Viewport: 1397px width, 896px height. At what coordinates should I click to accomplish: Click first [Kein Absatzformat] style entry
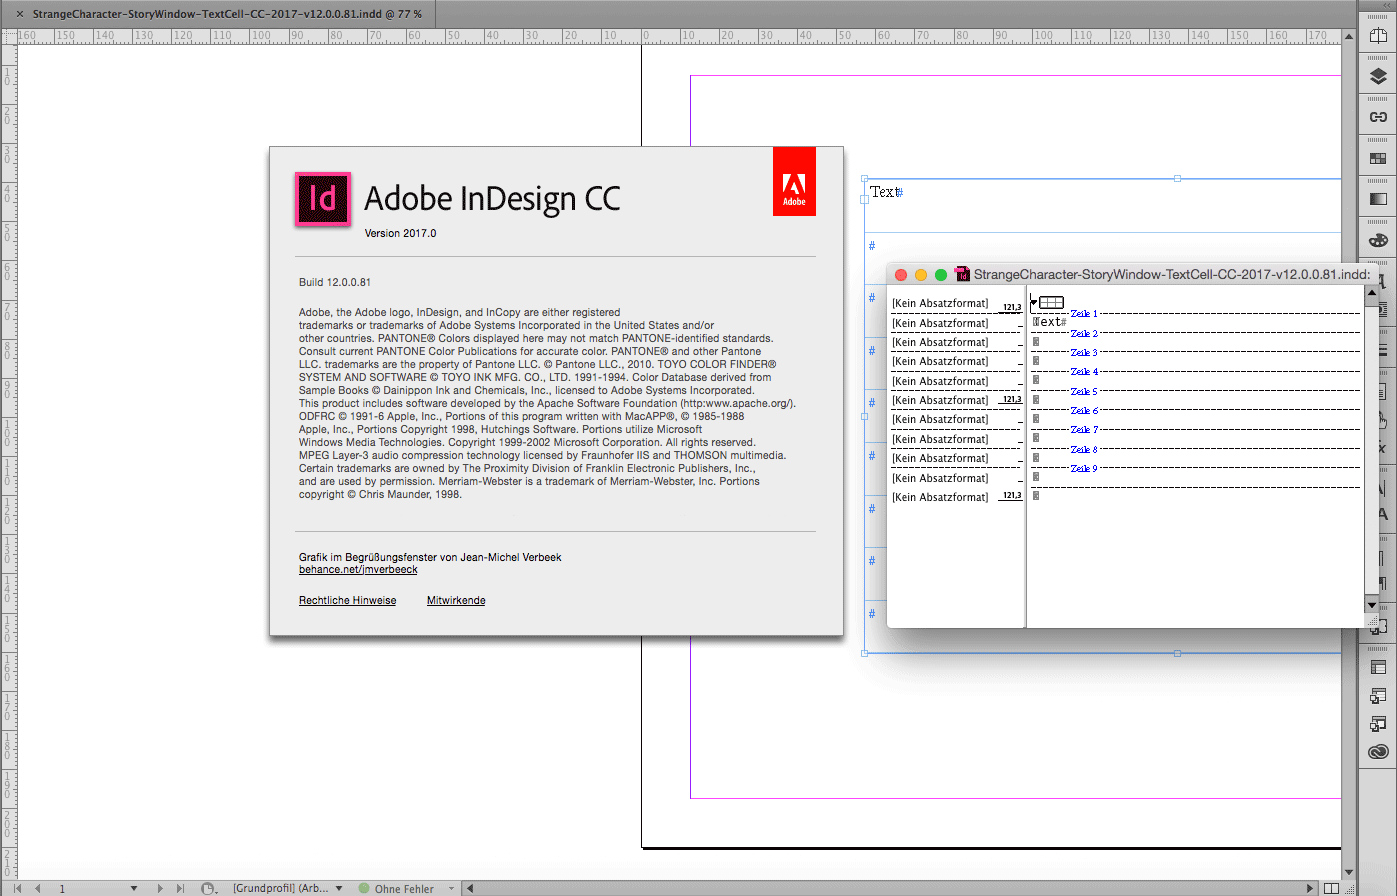(940, 303)
